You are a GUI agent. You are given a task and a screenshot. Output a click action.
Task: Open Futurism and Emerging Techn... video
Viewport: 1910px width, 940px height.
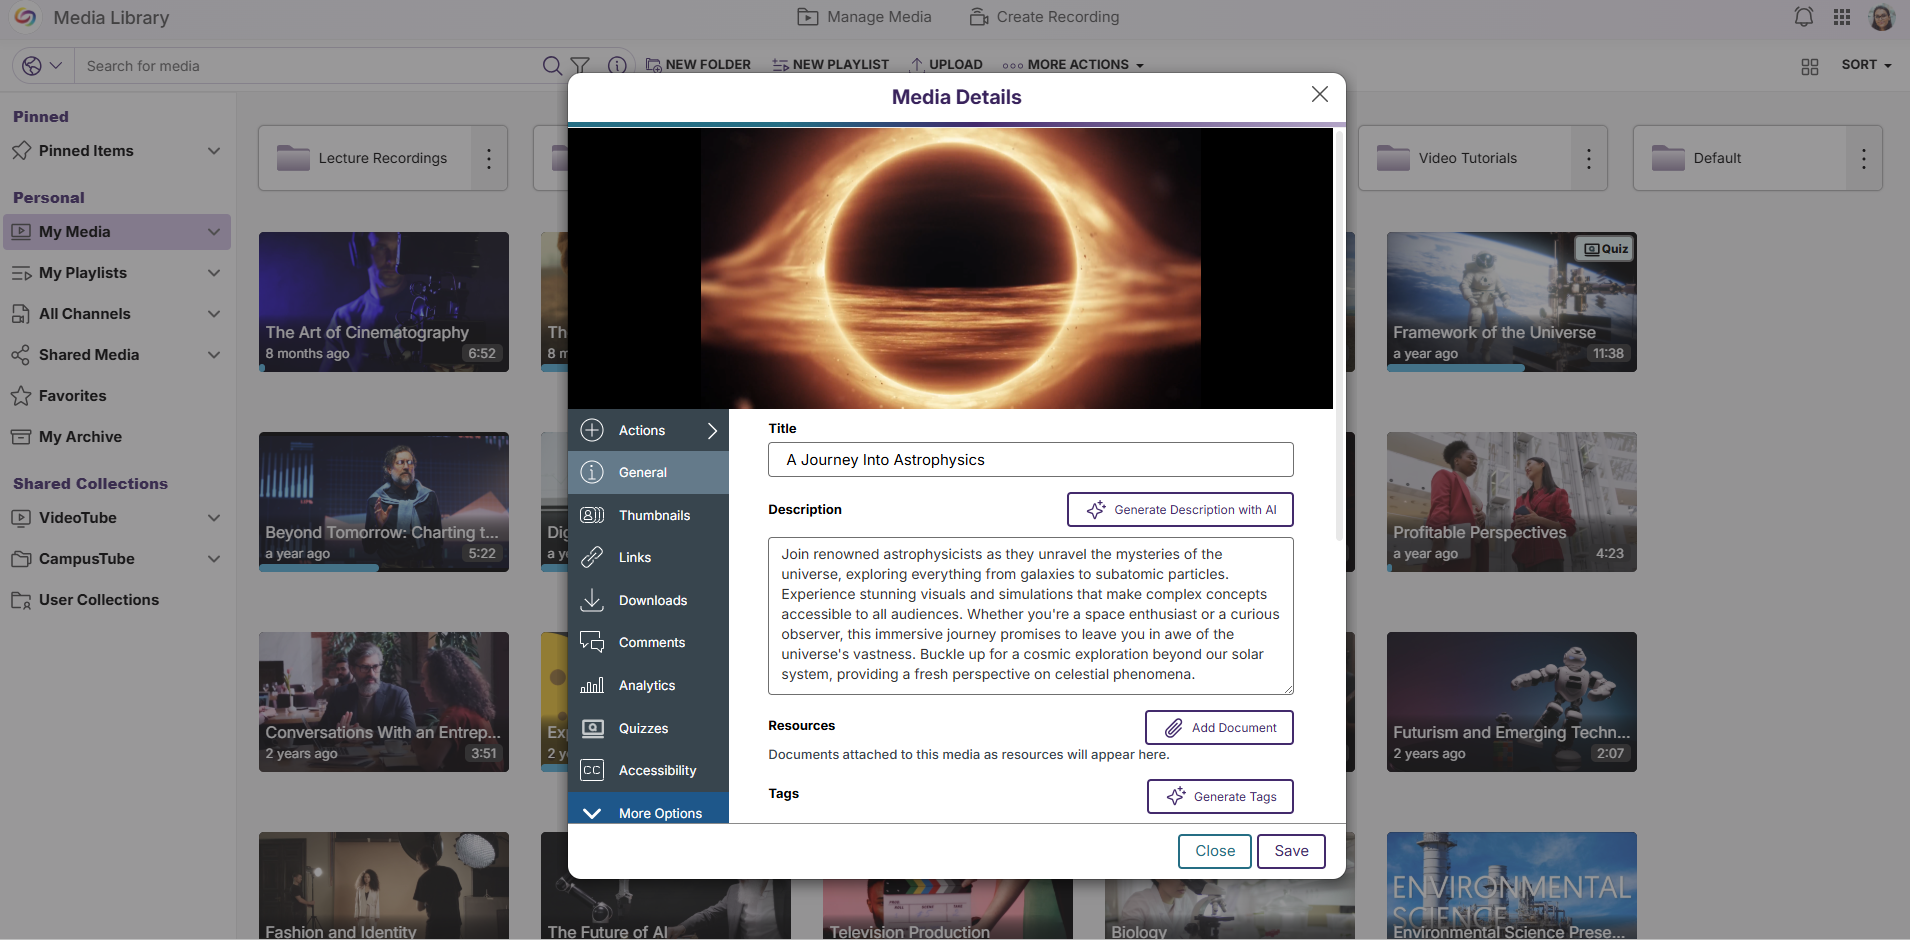pyautogui.click(x=1512, y=702)
